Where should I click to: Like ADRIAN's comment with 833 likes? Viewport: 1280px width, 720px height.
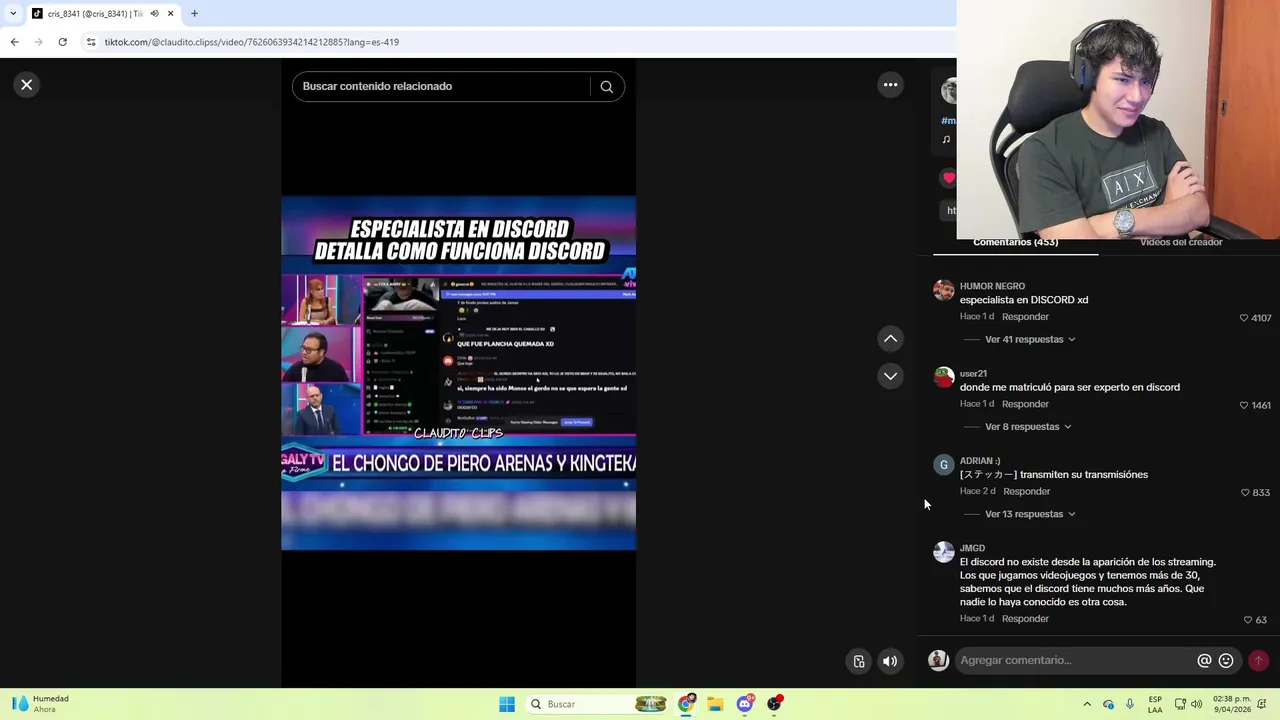(x=1245, y=493)
